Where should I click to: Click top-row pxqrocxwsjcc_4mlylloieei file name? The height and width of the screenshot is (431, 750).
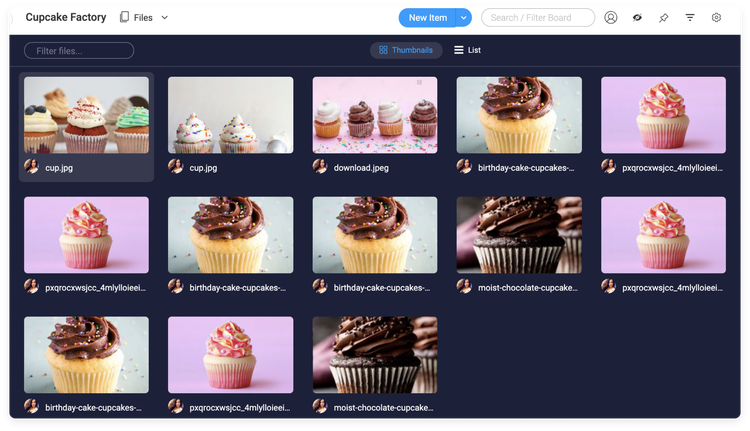[673, 168]
